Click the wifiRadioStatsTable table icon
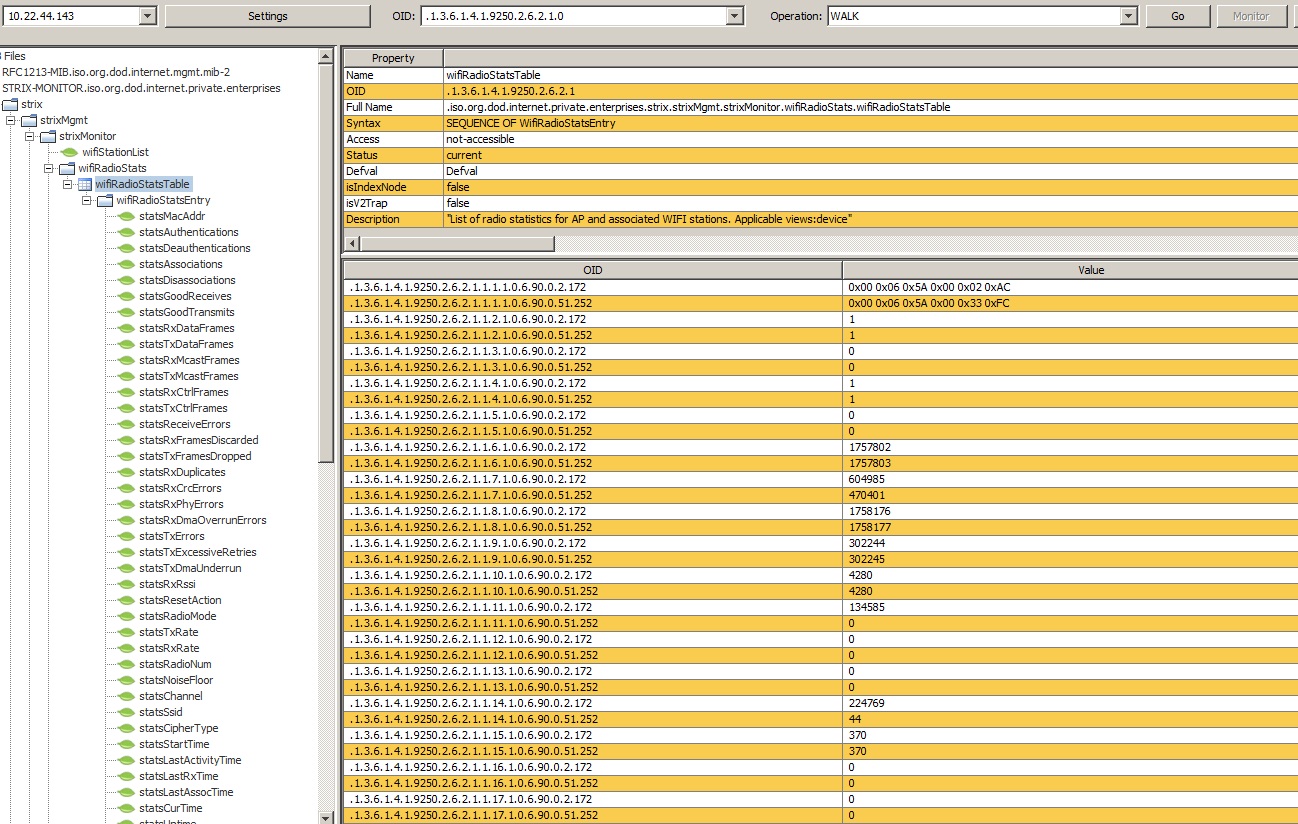Screen dimensions: 1298x824 [85, 184]
